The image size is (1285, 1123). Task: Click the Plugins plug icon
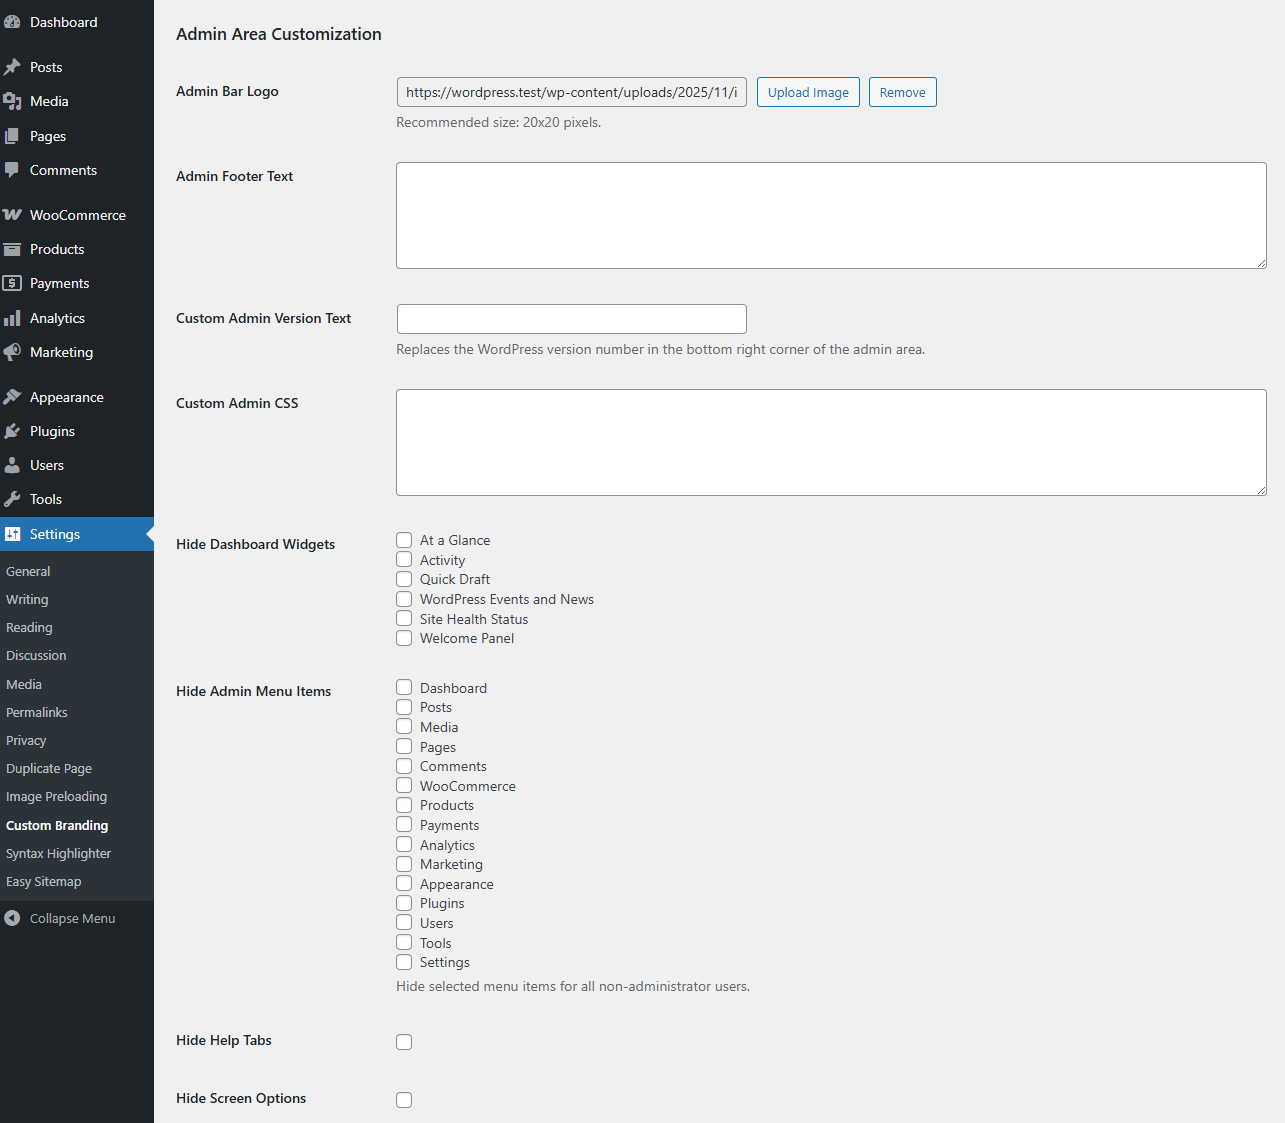click(x=12, y=431)
